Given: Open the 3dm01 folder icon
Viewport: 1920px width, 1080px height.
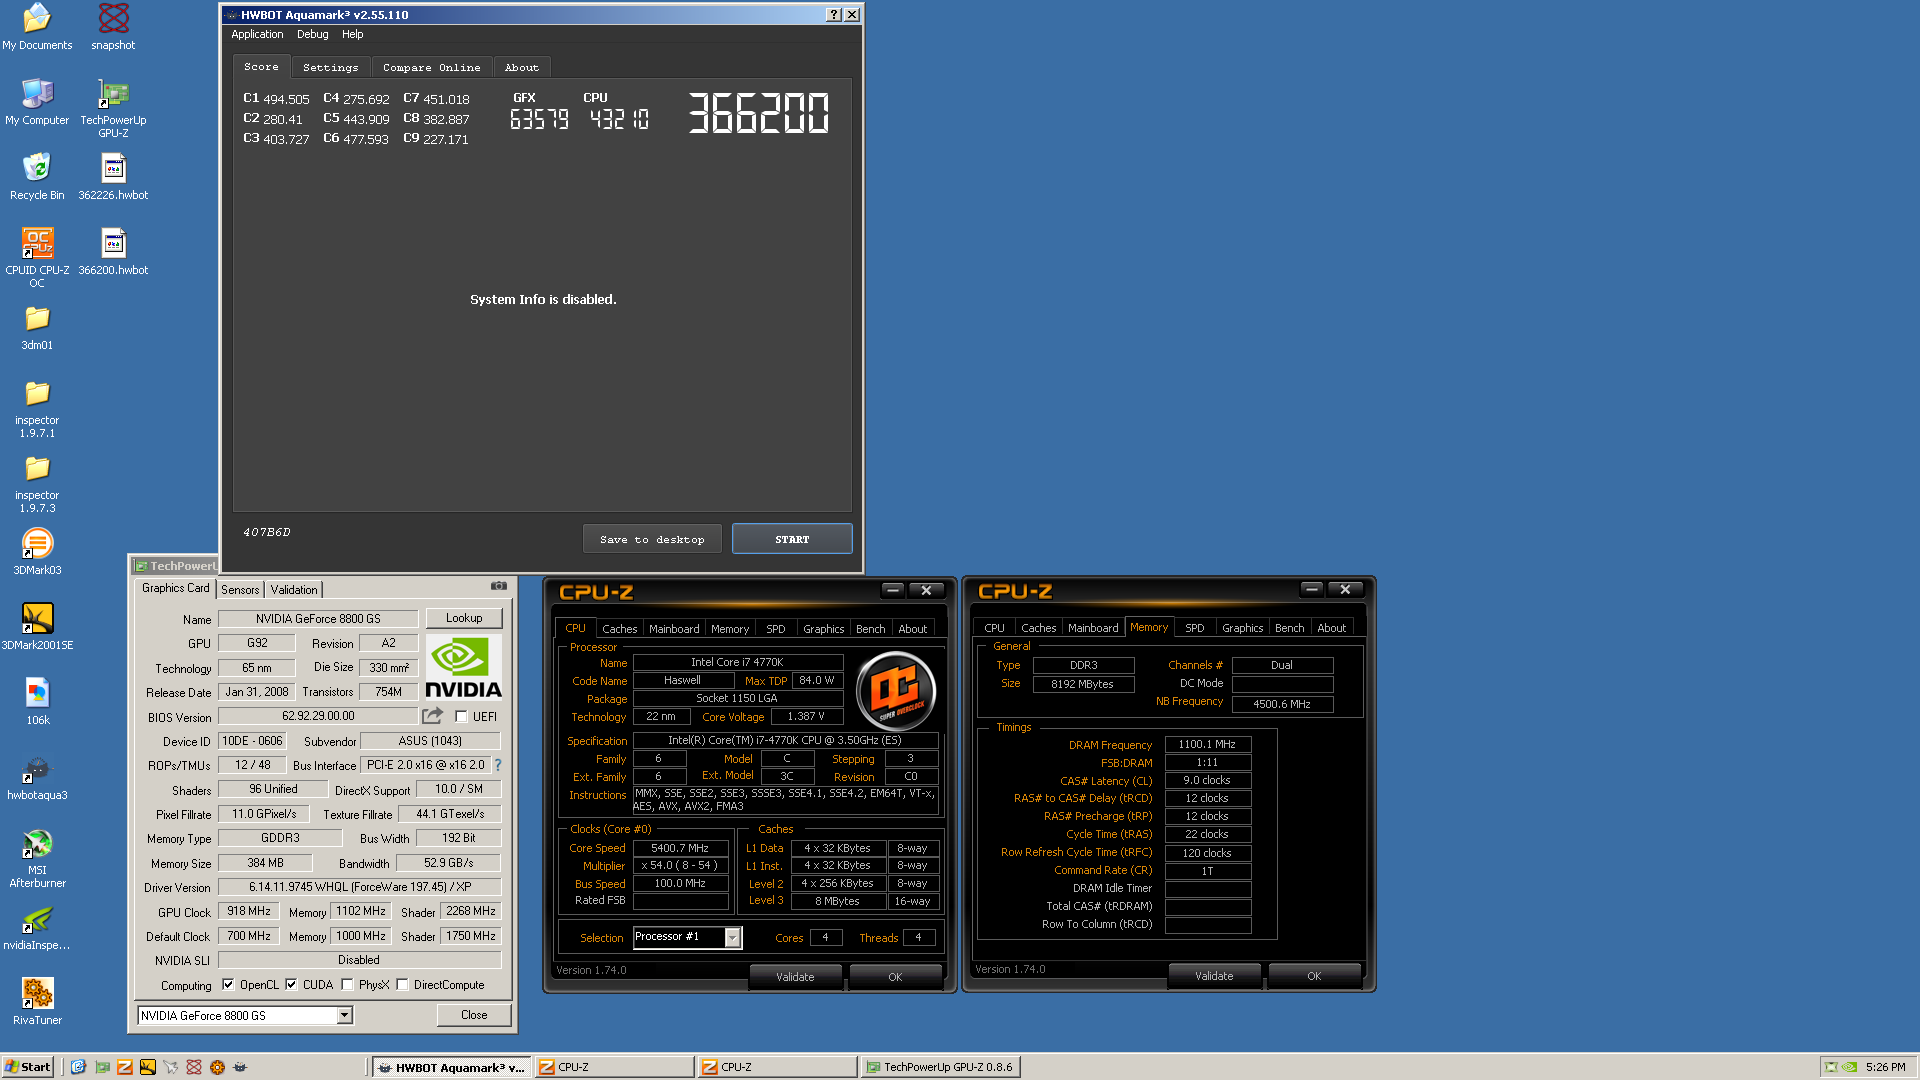Looking at the screenshot, I should tap(37, 318).
